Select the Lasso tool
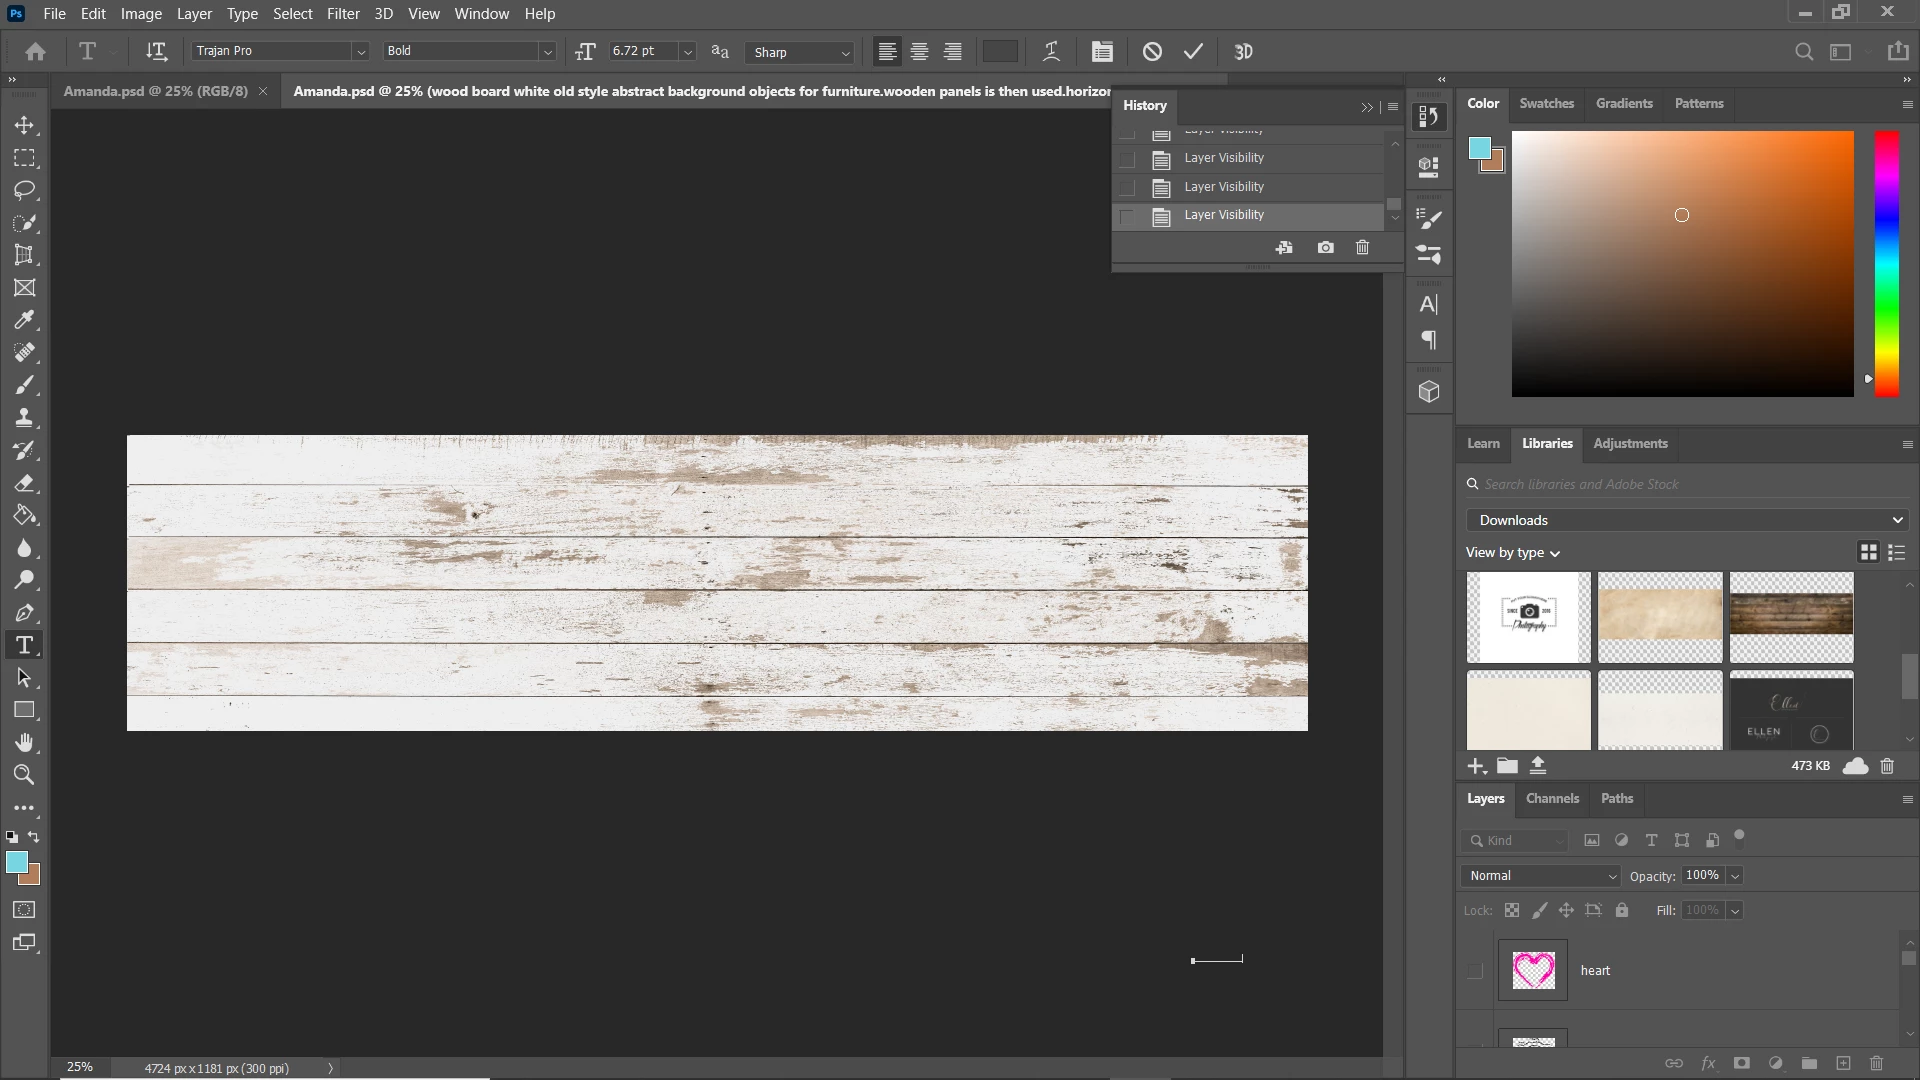The width and height of the screenshot is (1920, 1080). (x=24, y=190)
